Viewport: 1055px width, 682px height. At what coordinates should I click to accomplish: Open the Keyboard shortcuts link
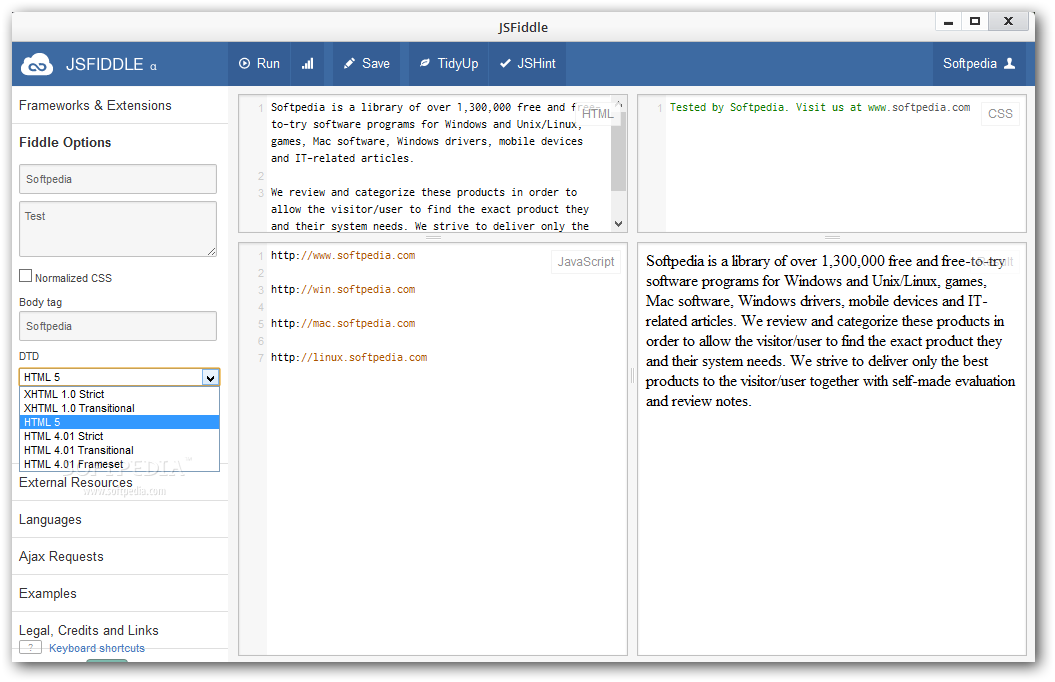(97, 648)
